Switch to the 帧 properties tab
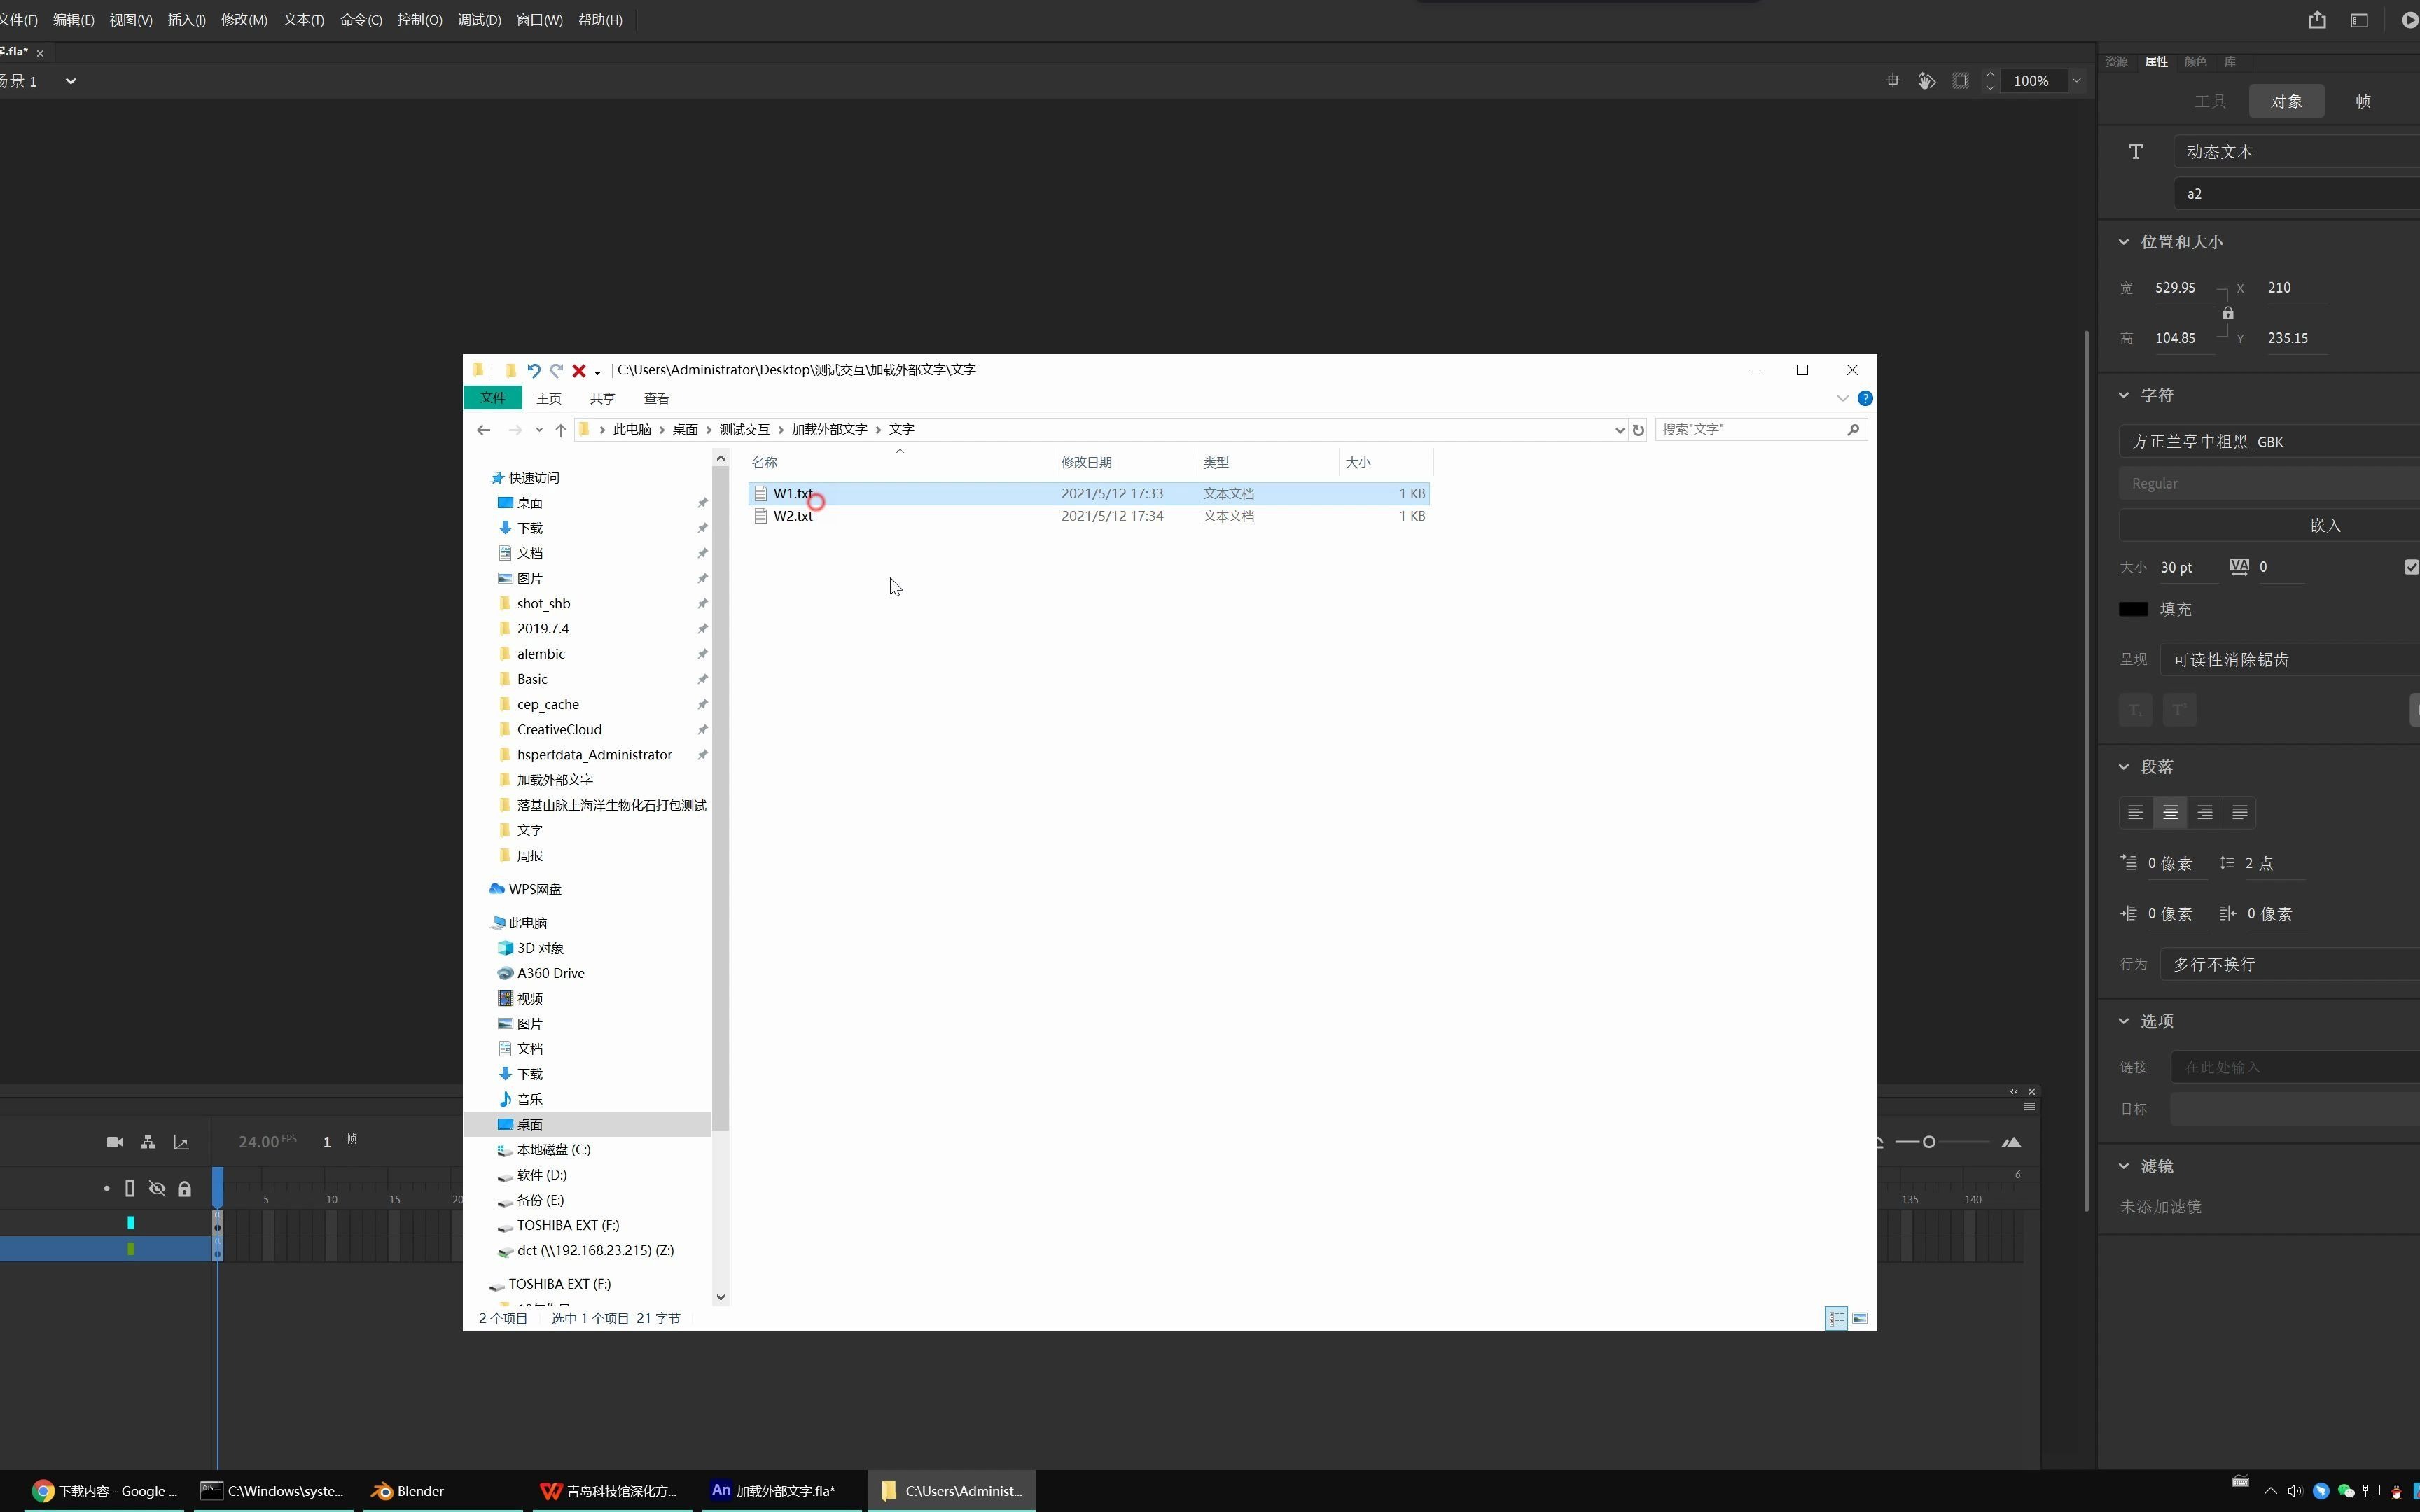This screenshot has width=2420, height=1512. coord(2362,101)
